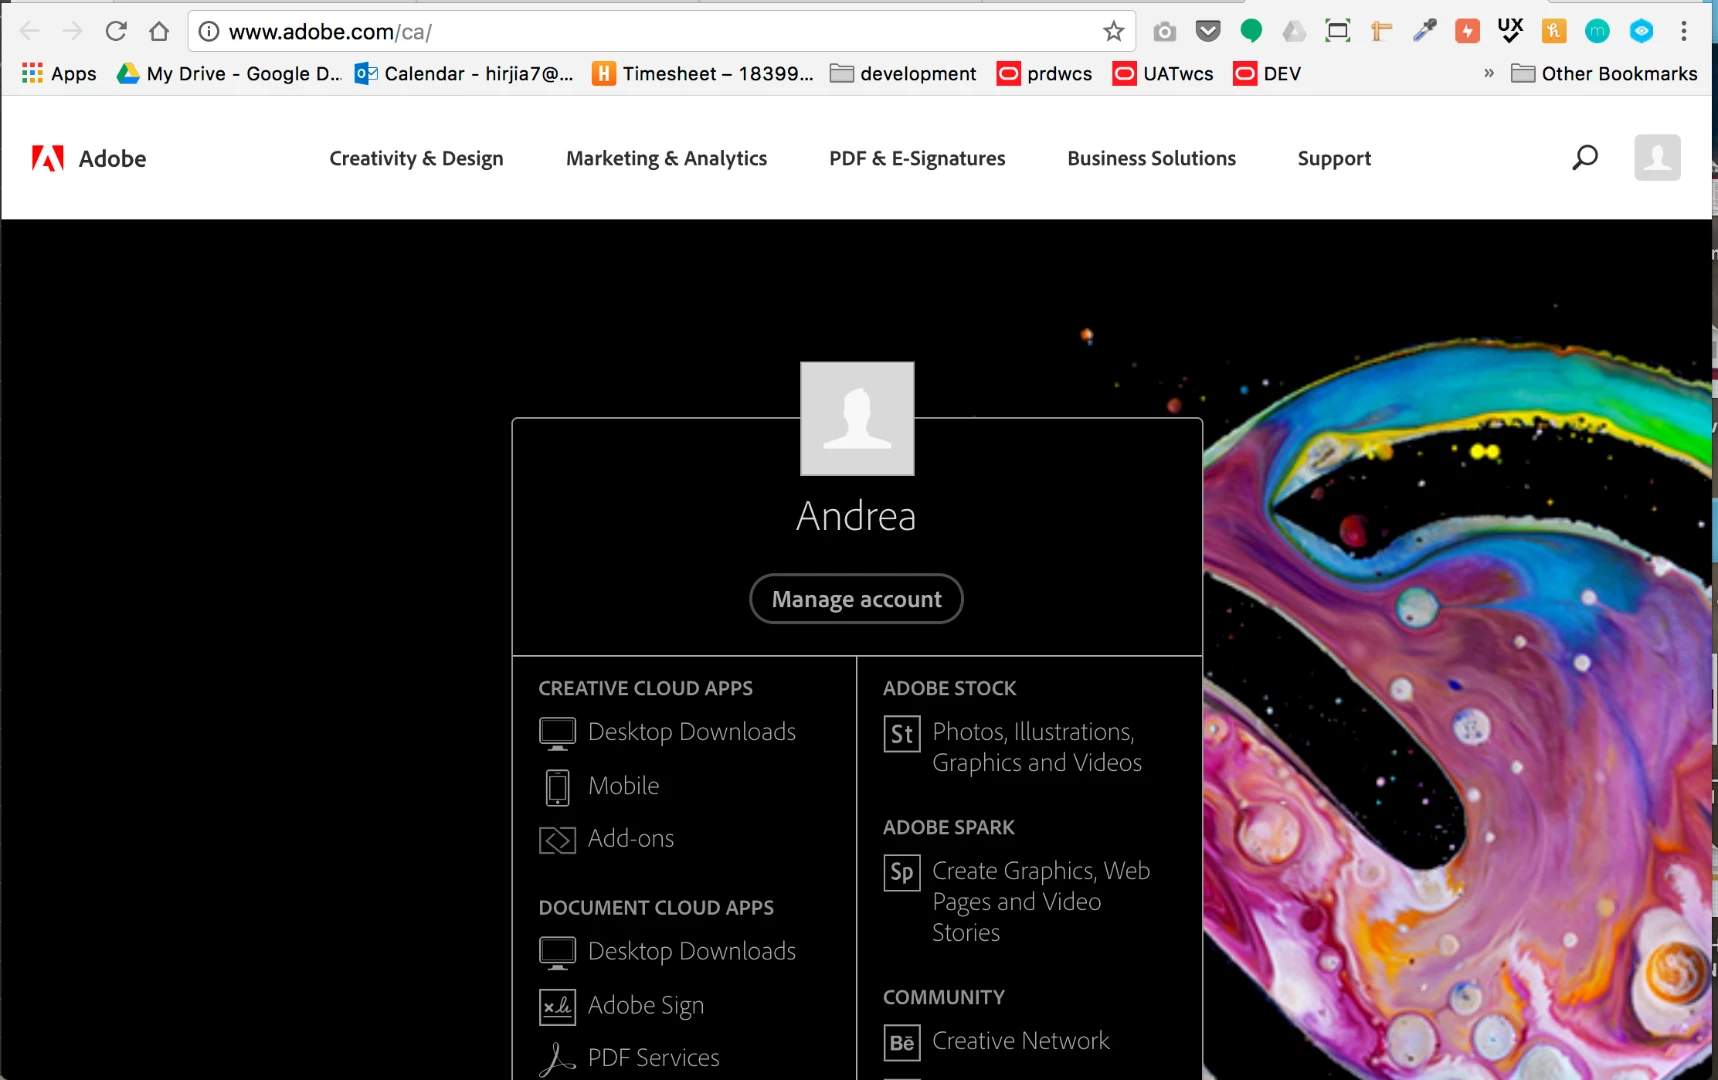This screenshot has width=1718, height=1080.
Task: Open Creativity & Design menu
Action: [416, 158]
